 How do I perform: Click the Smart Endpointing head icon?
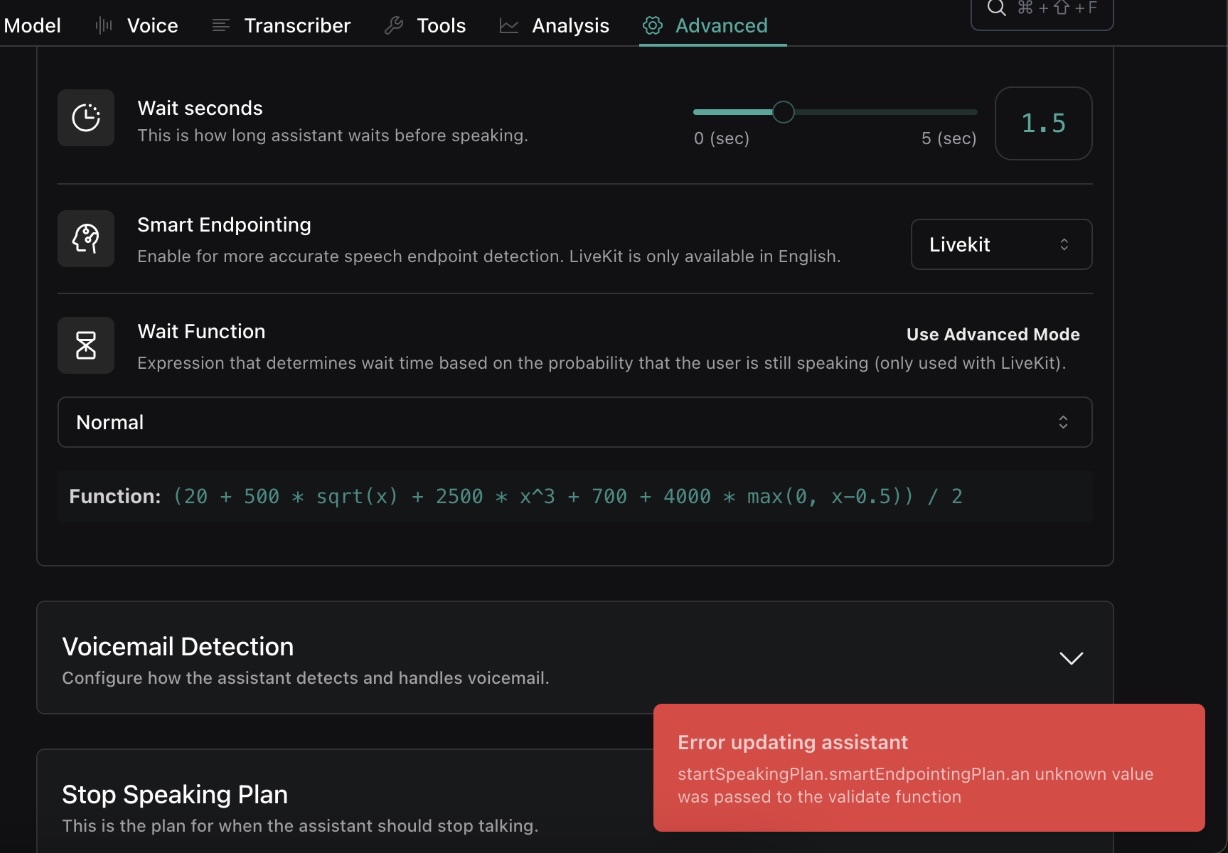[86, 238]
